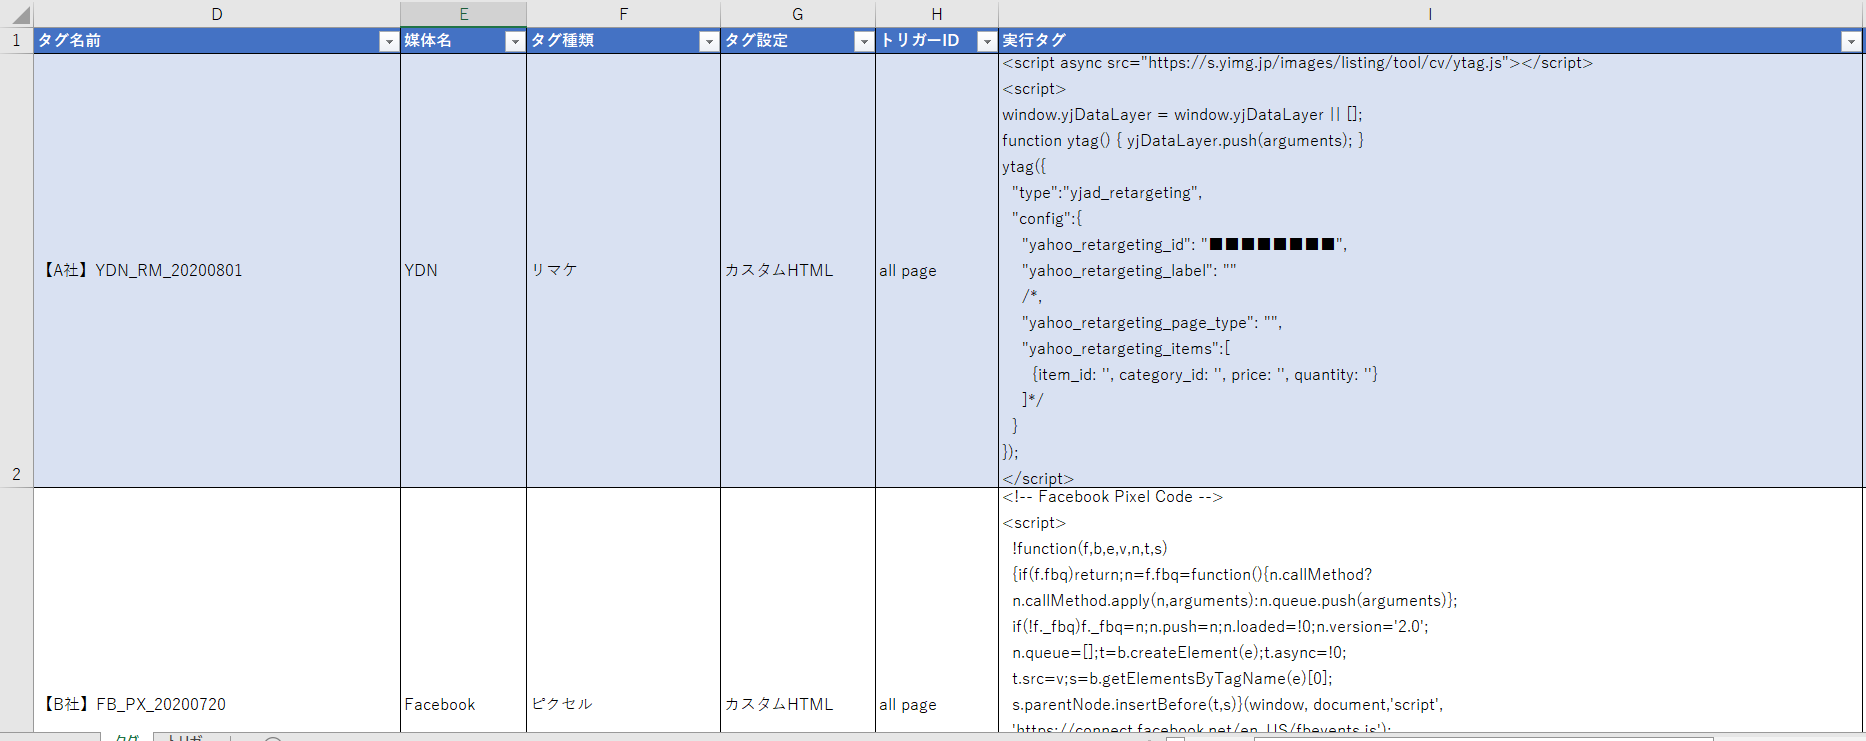Select all page cell in Facebook row
The height and width of the screenshot is (741, 1866).
[x=937, y=610]
